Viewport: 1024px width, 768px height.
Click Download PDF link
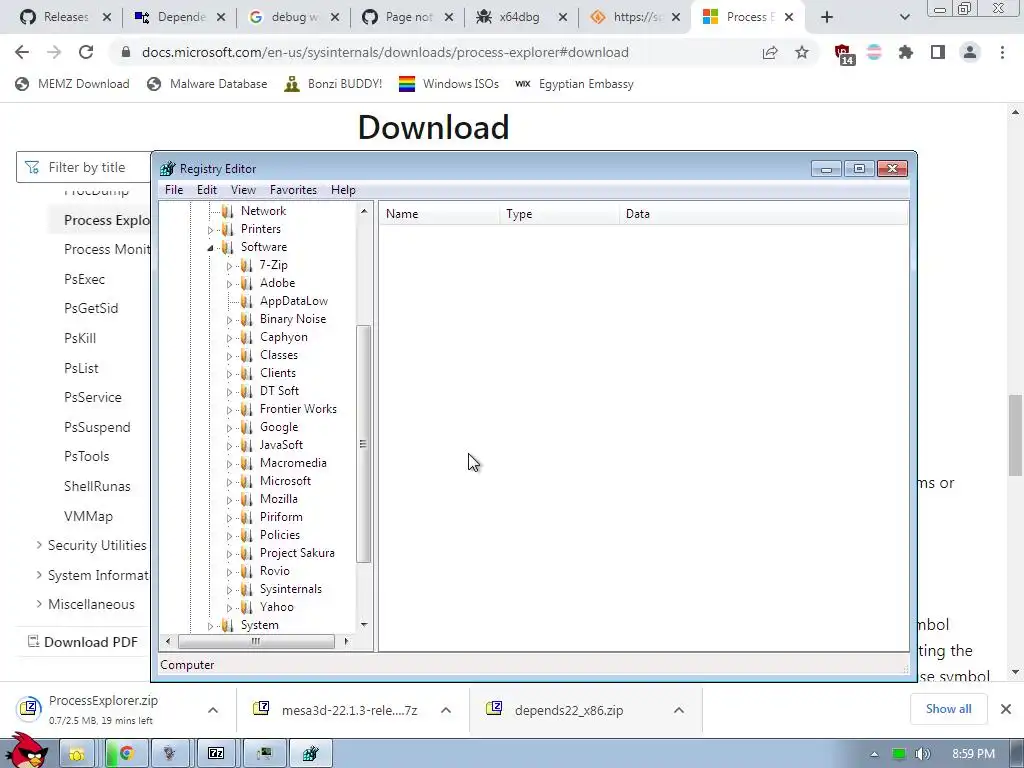click(x=83, y=642)
